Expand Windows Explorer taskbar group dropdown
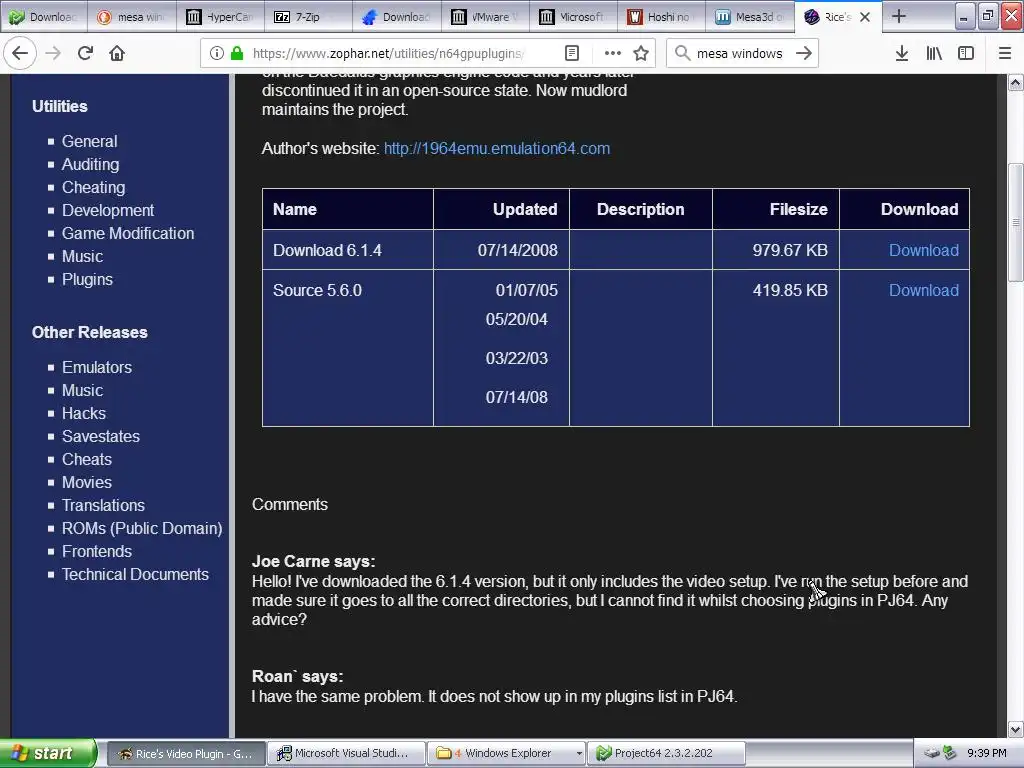 [x=579, y=754]
